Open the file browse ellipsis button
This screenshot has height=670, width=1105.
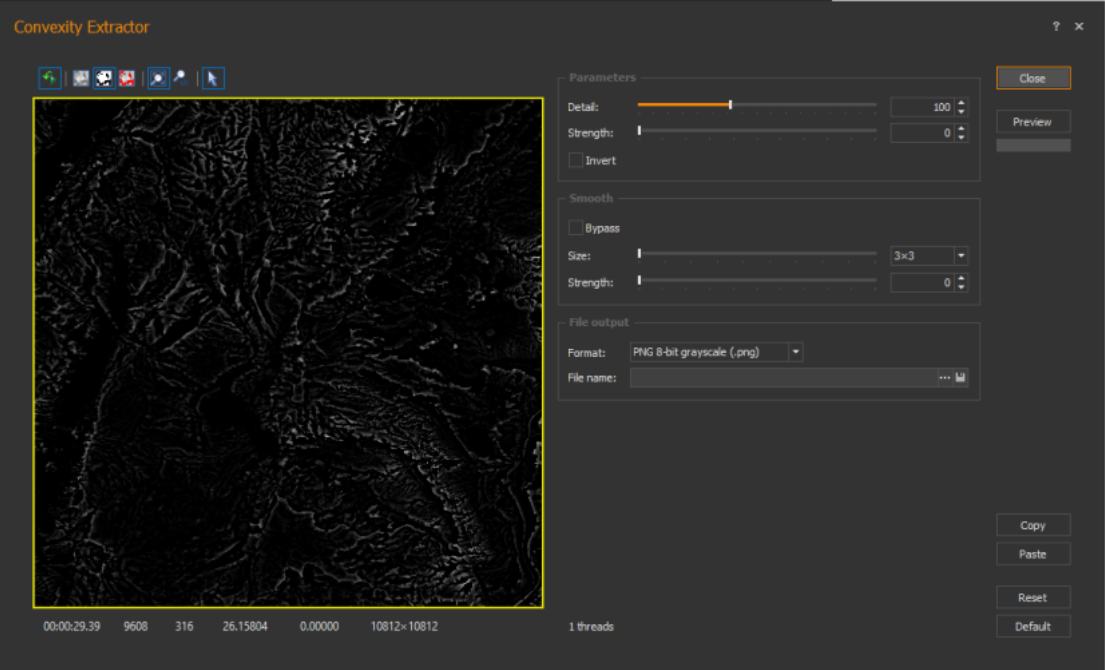pos(944,378)
